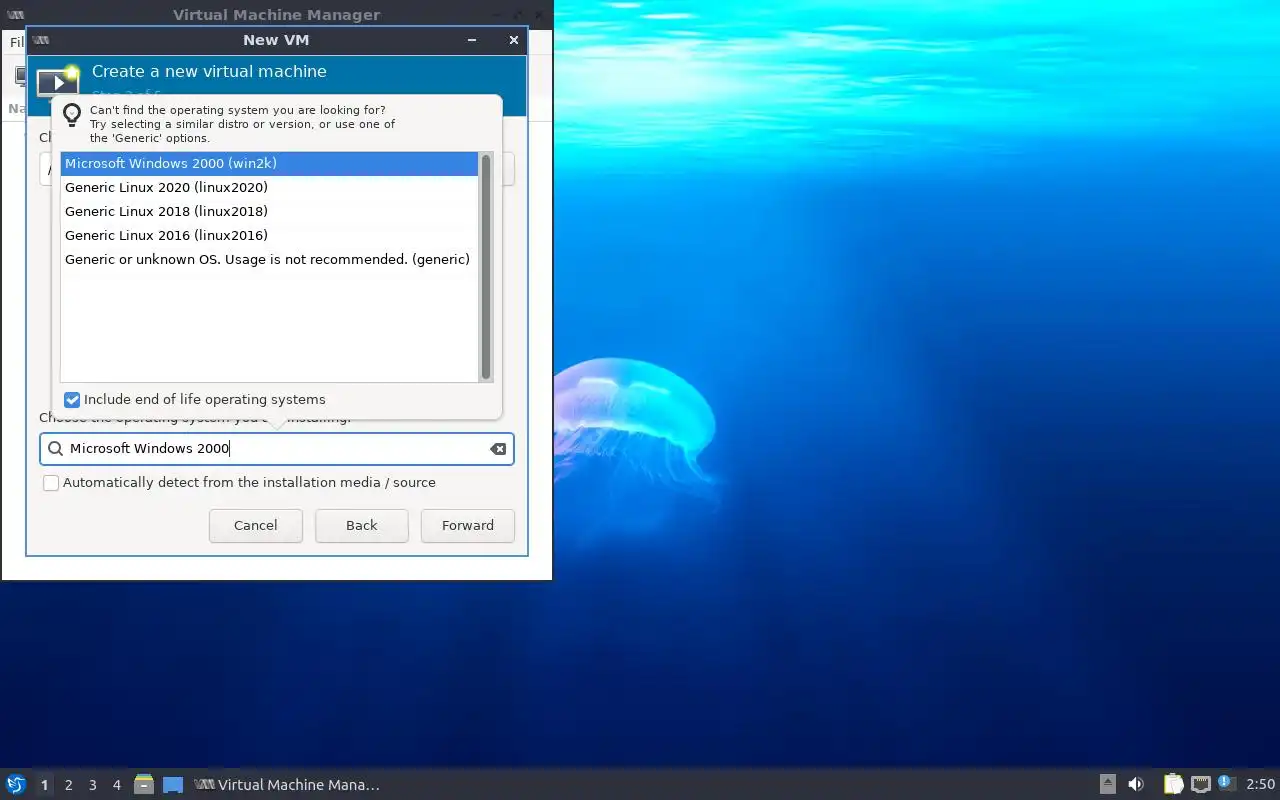Image resolution: width=1280 pixels, height=800 pixels.
Task: Switch to workspace 3
Action: point(92,785)
